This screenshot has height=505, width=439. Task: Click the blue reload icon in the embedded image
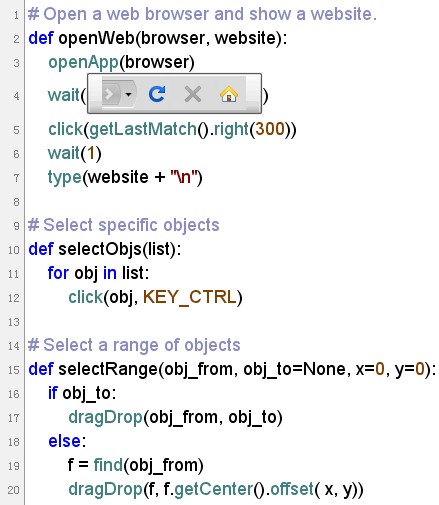[x=157, y=94]
